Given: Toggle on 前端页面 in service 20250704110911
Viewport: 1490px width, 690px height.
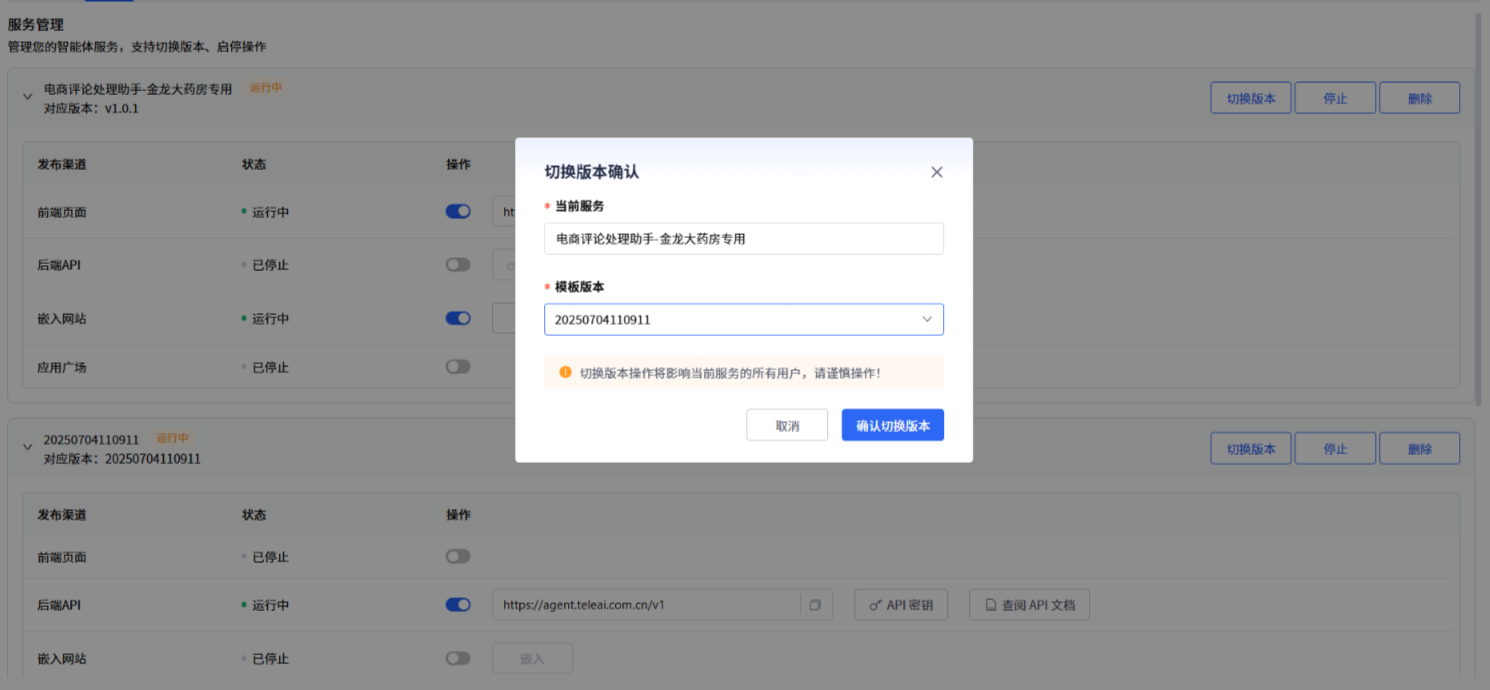Looking at the screenshot, I should (x=458, y=556).
